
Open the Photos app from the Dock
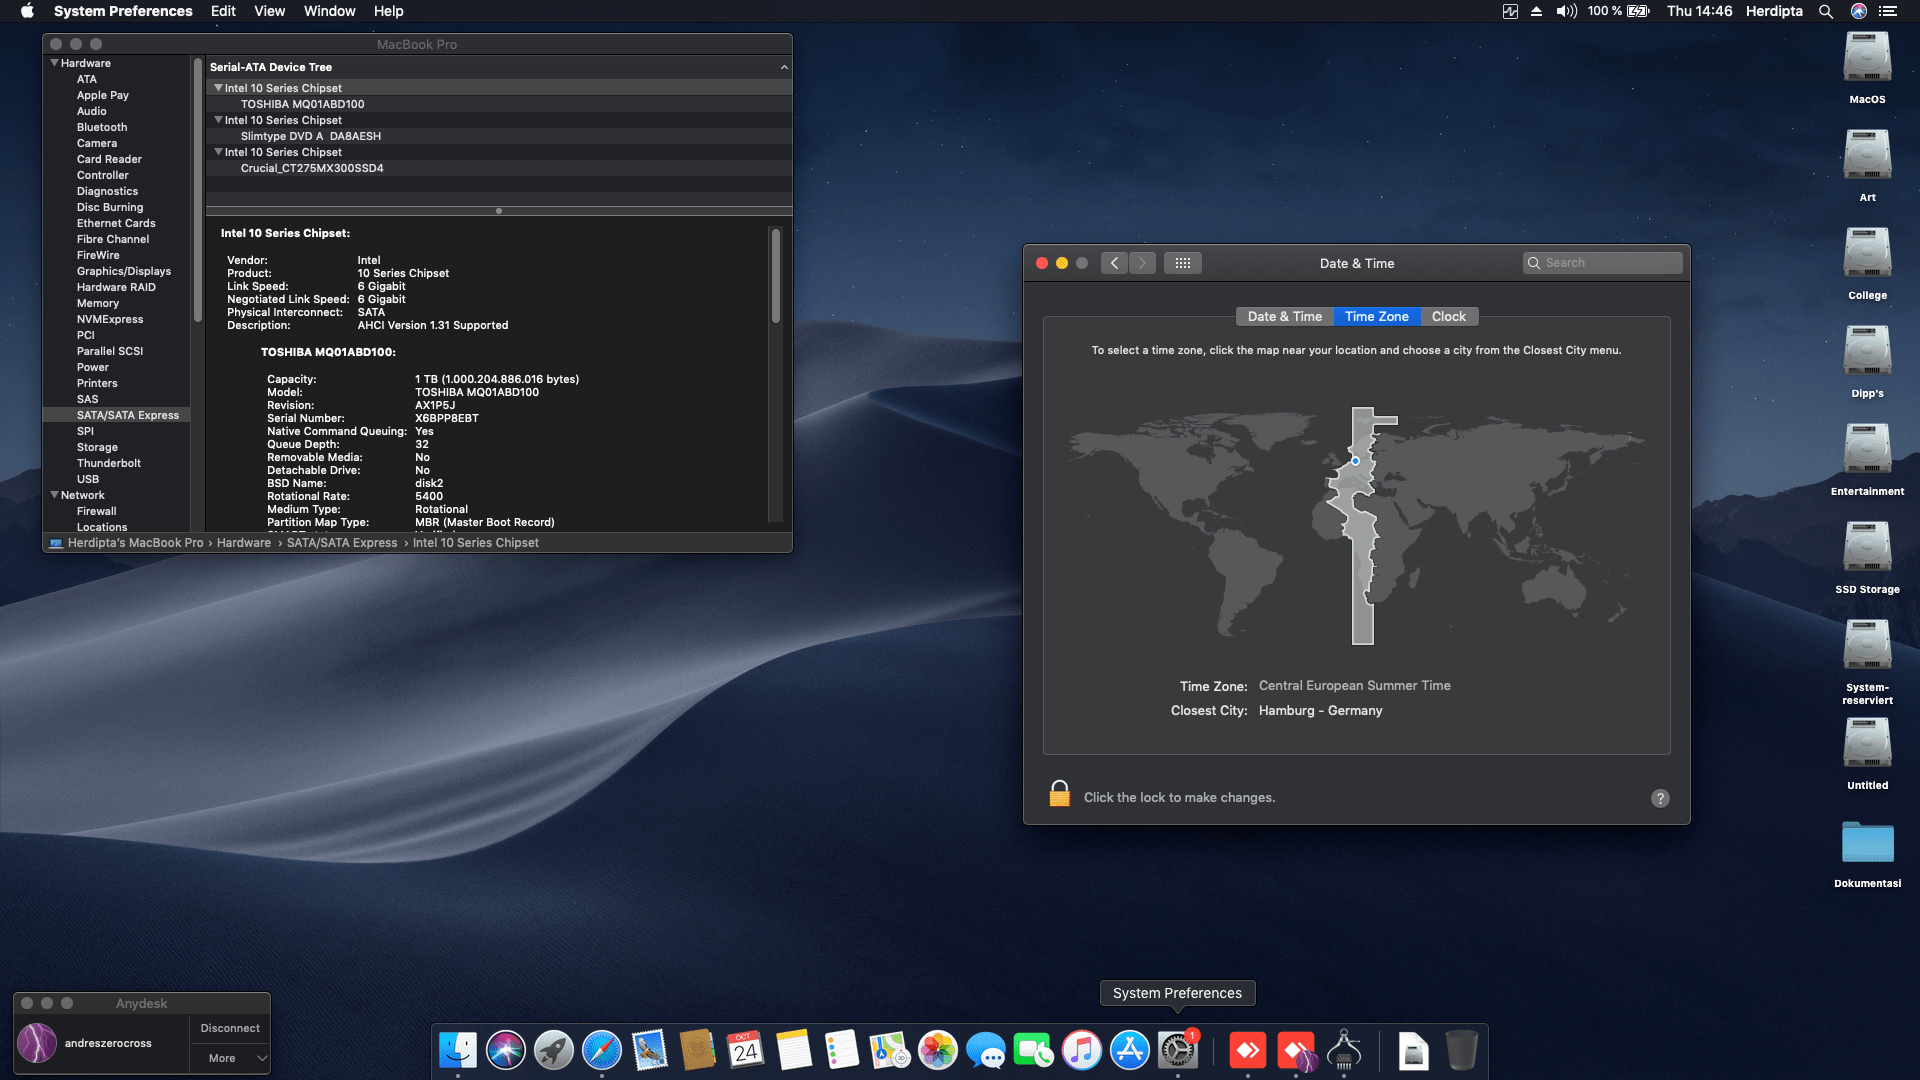point(937,1050)
